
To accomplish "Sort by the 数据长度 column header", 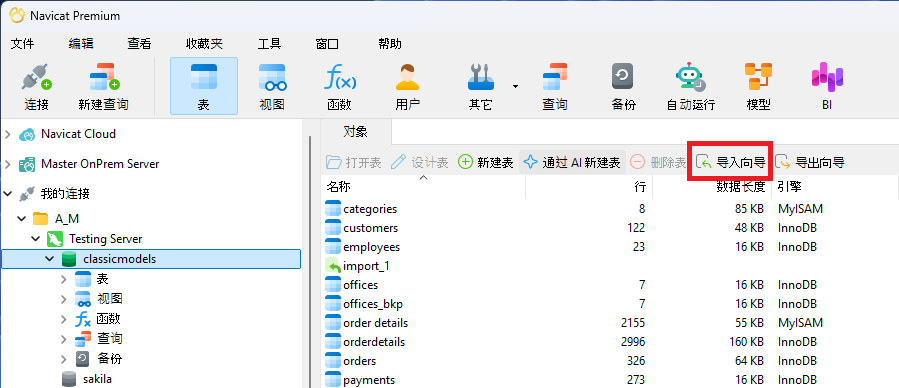I will pos(712,187).
